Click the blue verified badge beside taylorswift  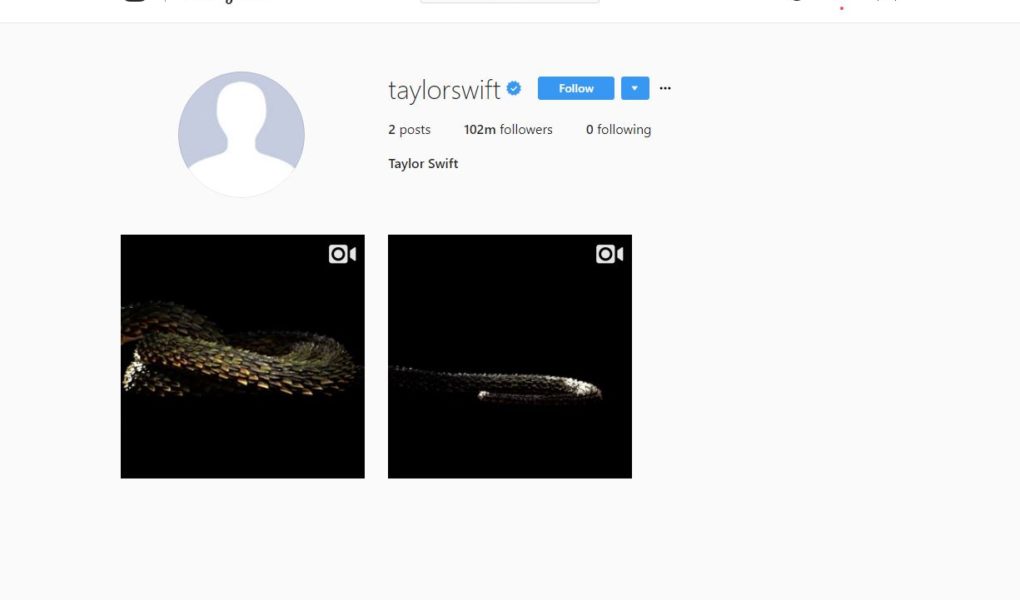click(514, 88)
